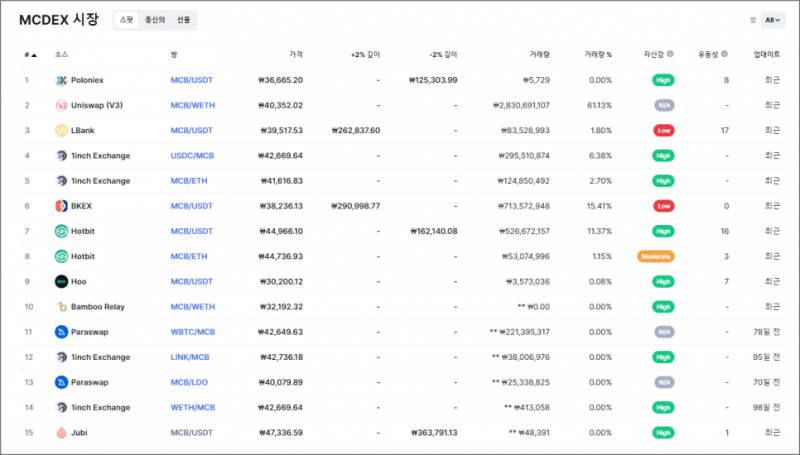Click the Jubi exchange logo icon
Viewport: 800px width, 455px height.
(61, 432)
